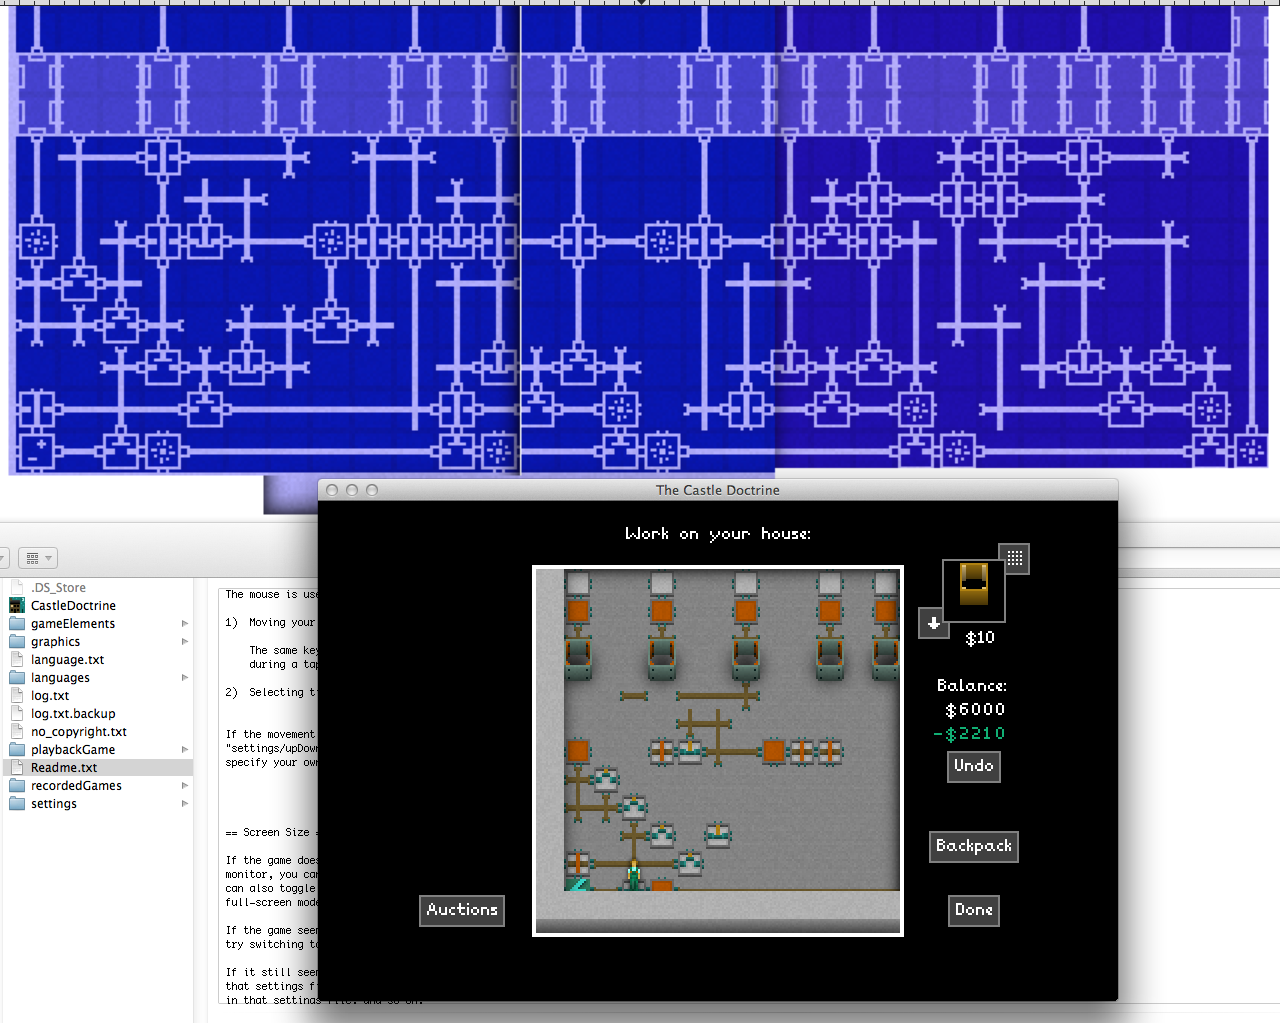
Task: Expand the recordedGames folder arrow
Action: [185, 785]
